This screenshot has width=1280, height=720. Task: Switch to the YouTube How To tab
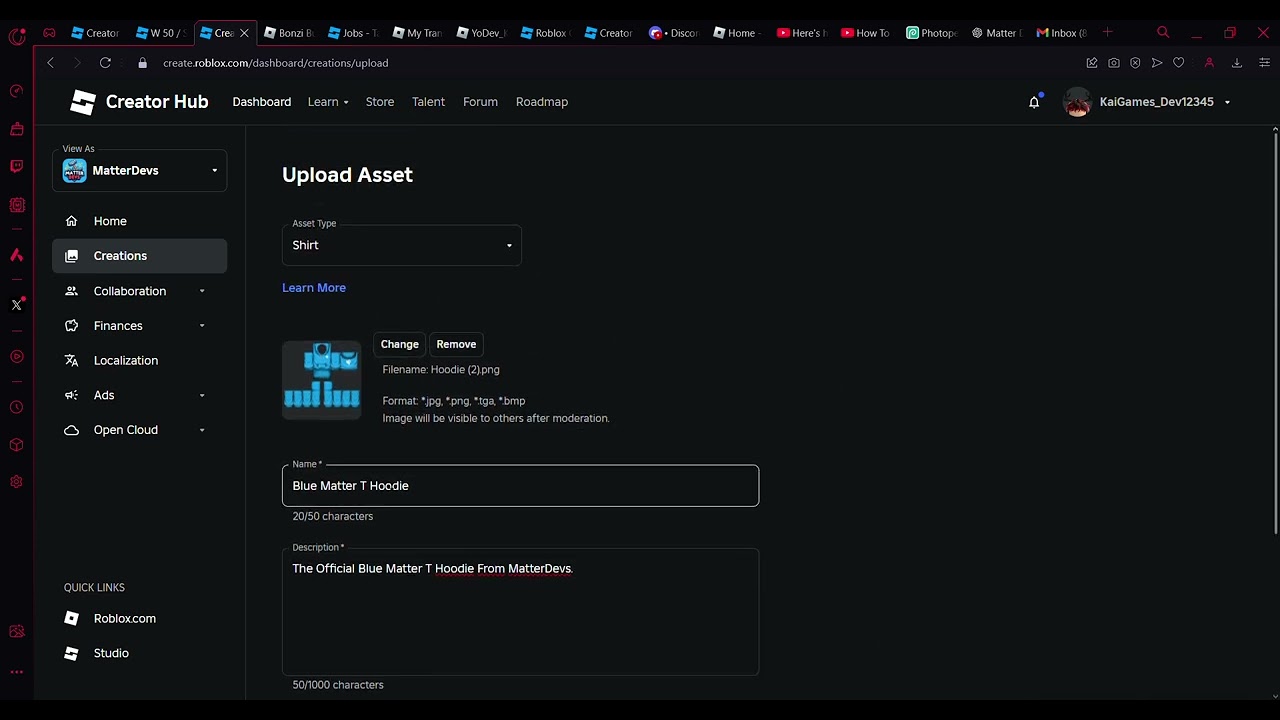(x=866, y=33)
